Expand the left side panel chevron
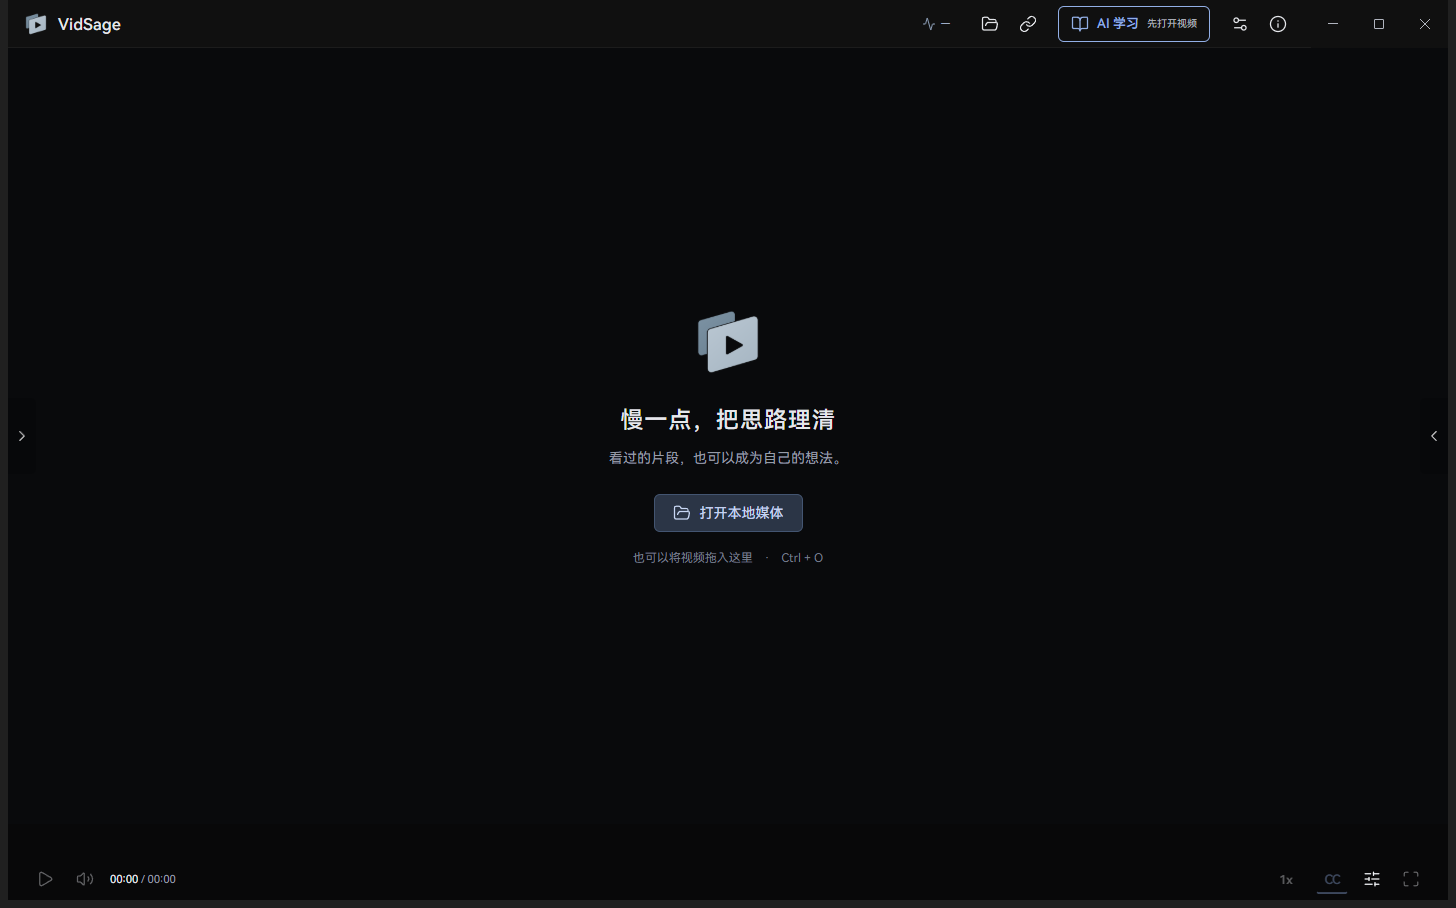1456x908 pixels. tap(22, 436)
